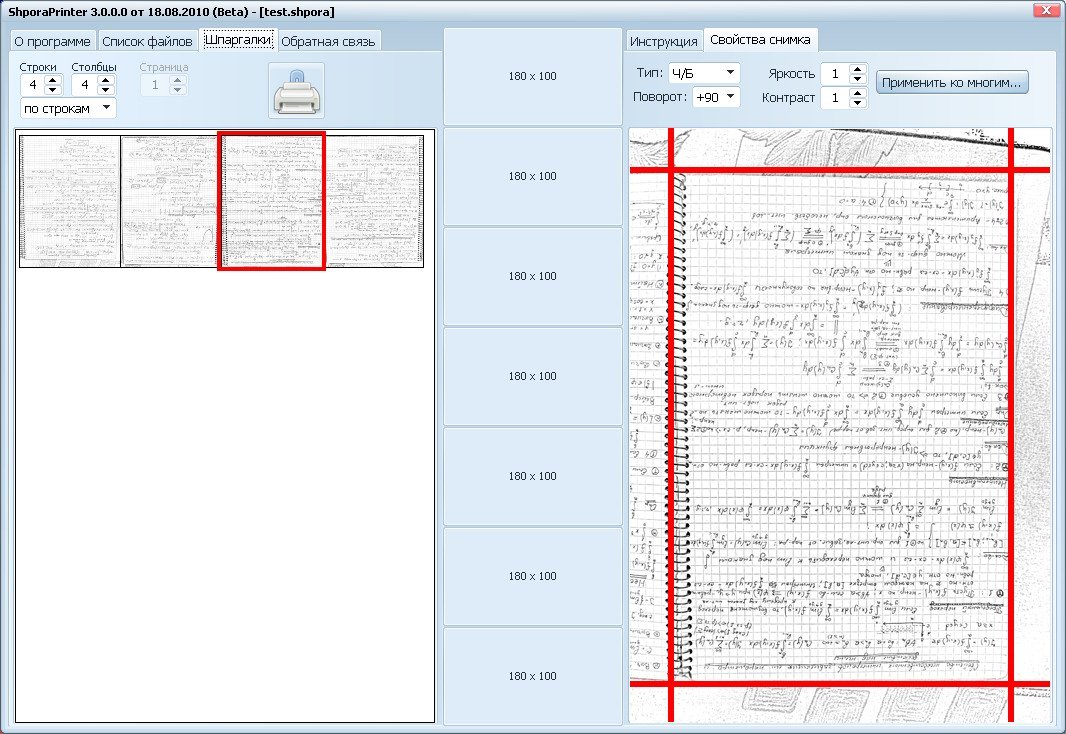Click the third '180 x 100' panel
The width and height of the screenshot is (1066, 734).
533,276
